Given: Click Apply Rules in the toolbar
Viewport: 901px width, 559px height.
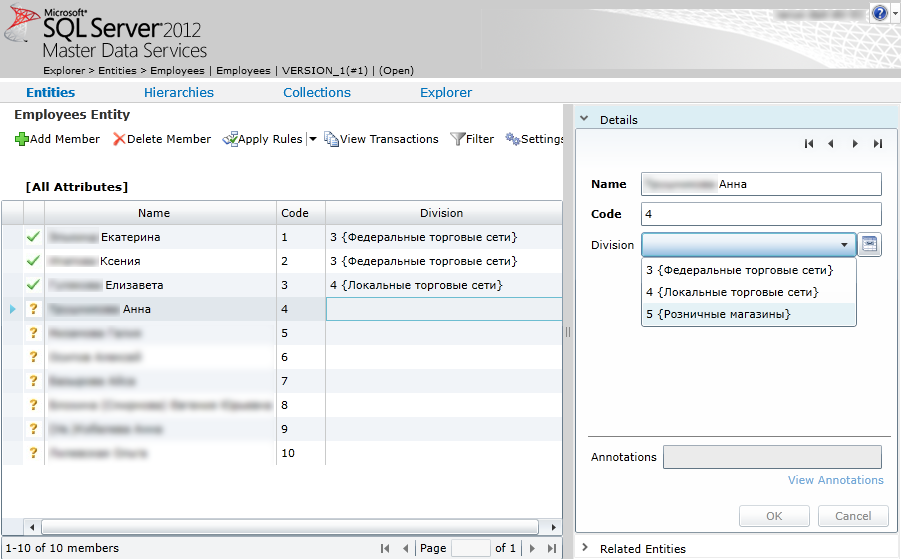Looking at the screenshot, I should [x=263, y=139].
